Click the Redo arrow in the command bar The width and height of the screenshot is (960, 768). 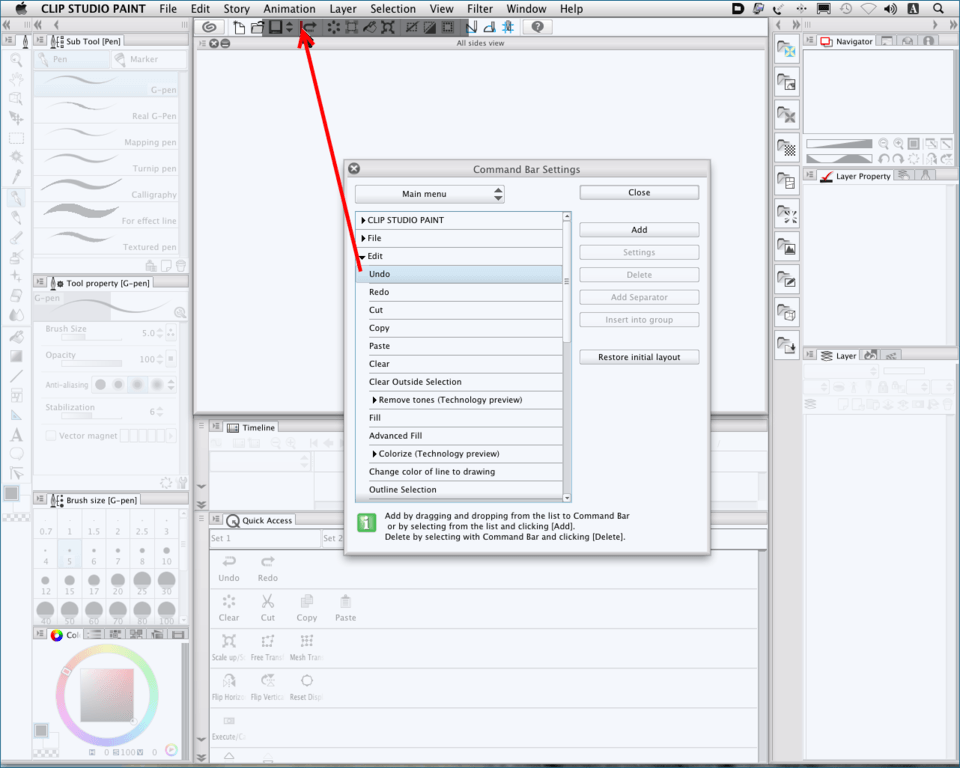pyautogui.click(x=308, y=27)
